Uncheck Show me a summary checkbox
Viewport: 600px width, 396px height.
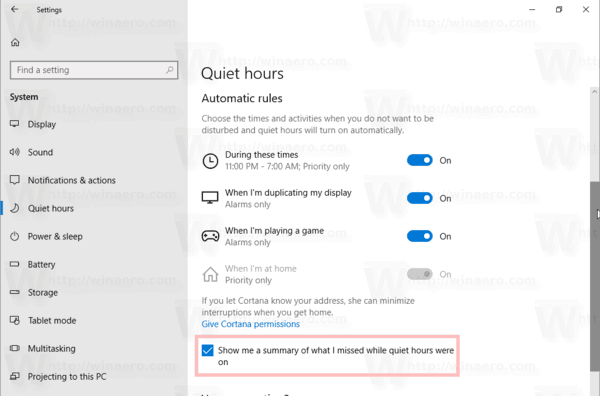coord(207,350)
